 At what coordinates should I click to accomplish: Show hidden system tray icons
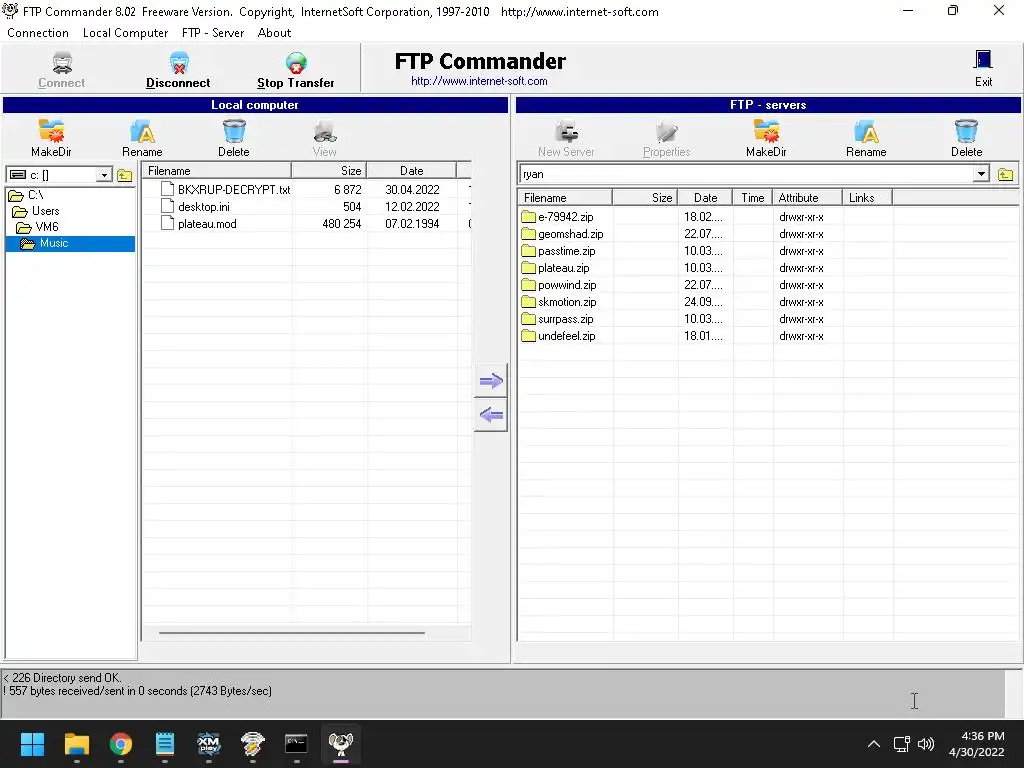(874, 744)
